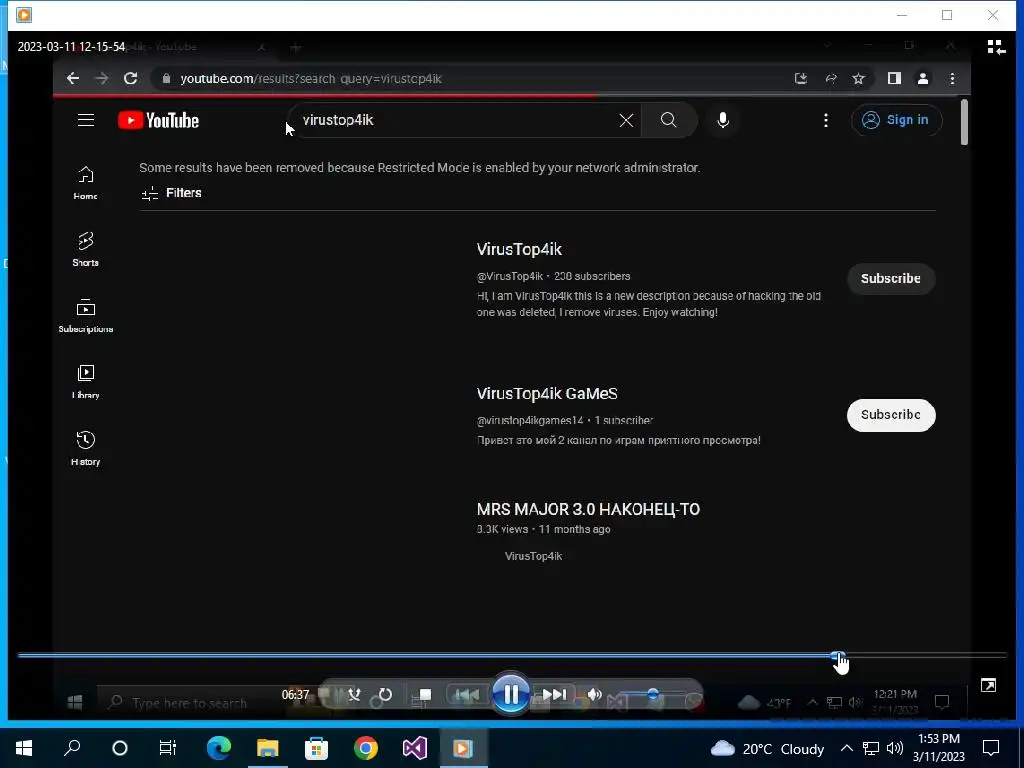Open Windows search from the taskbar magnifier
Image resolution: width=1024 pixels, height=768 pixels.
click(72, 748)
